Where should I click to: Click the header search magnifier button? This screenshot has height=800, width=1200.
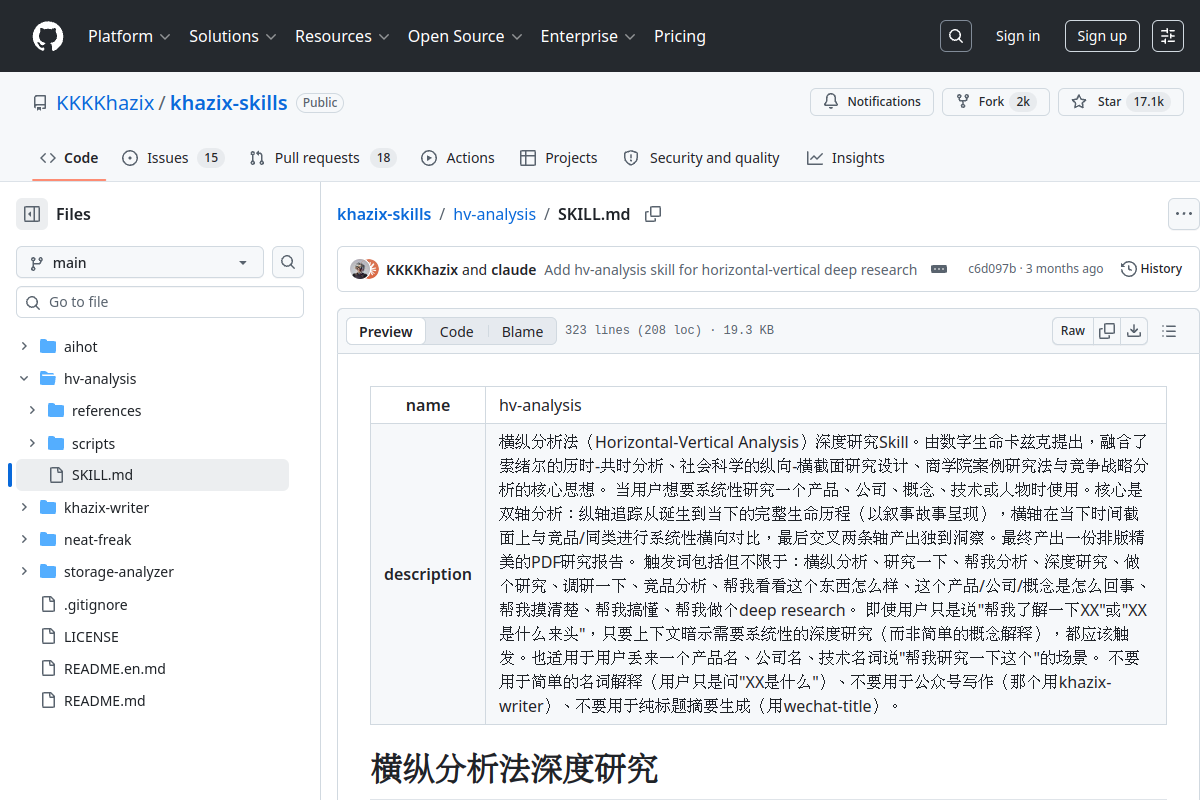click(956, 36)
